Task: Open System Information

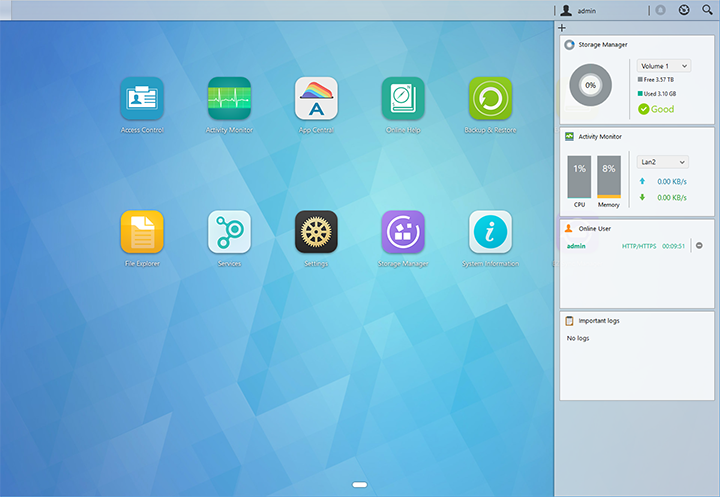Action: point(490,232)
